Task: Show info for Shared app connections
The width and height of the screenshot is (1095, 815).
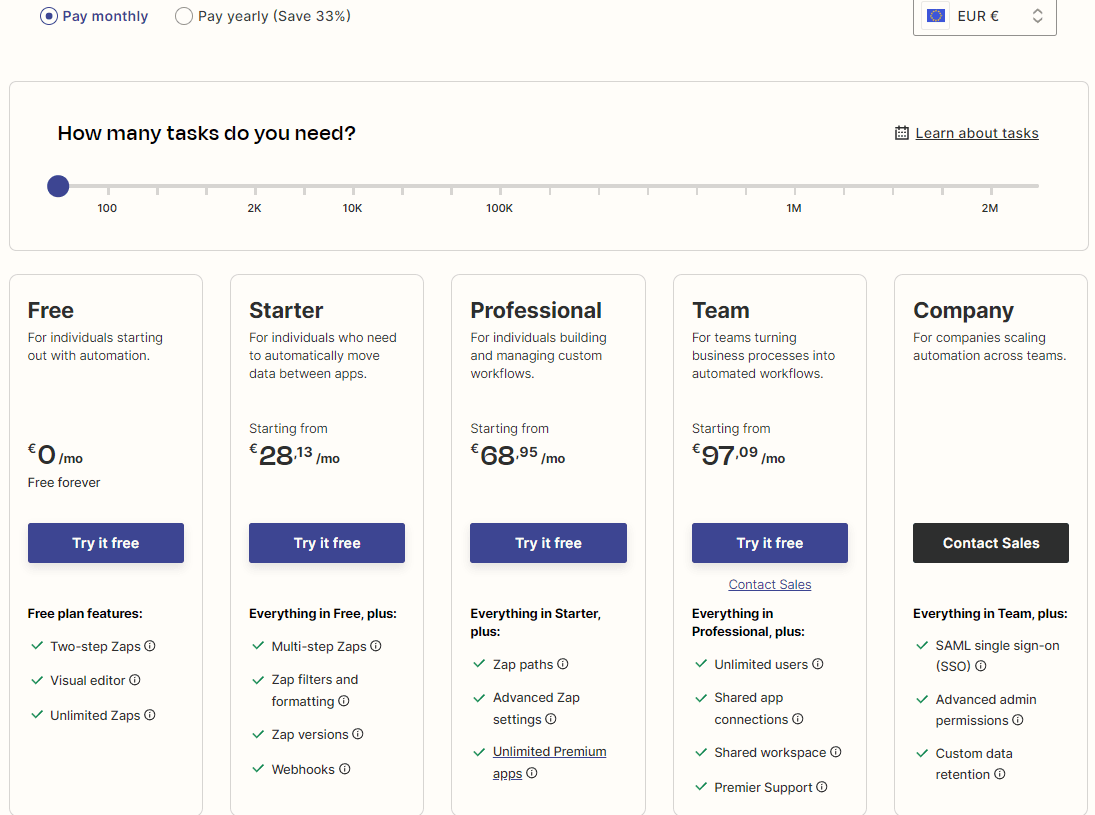Action: 798,718
